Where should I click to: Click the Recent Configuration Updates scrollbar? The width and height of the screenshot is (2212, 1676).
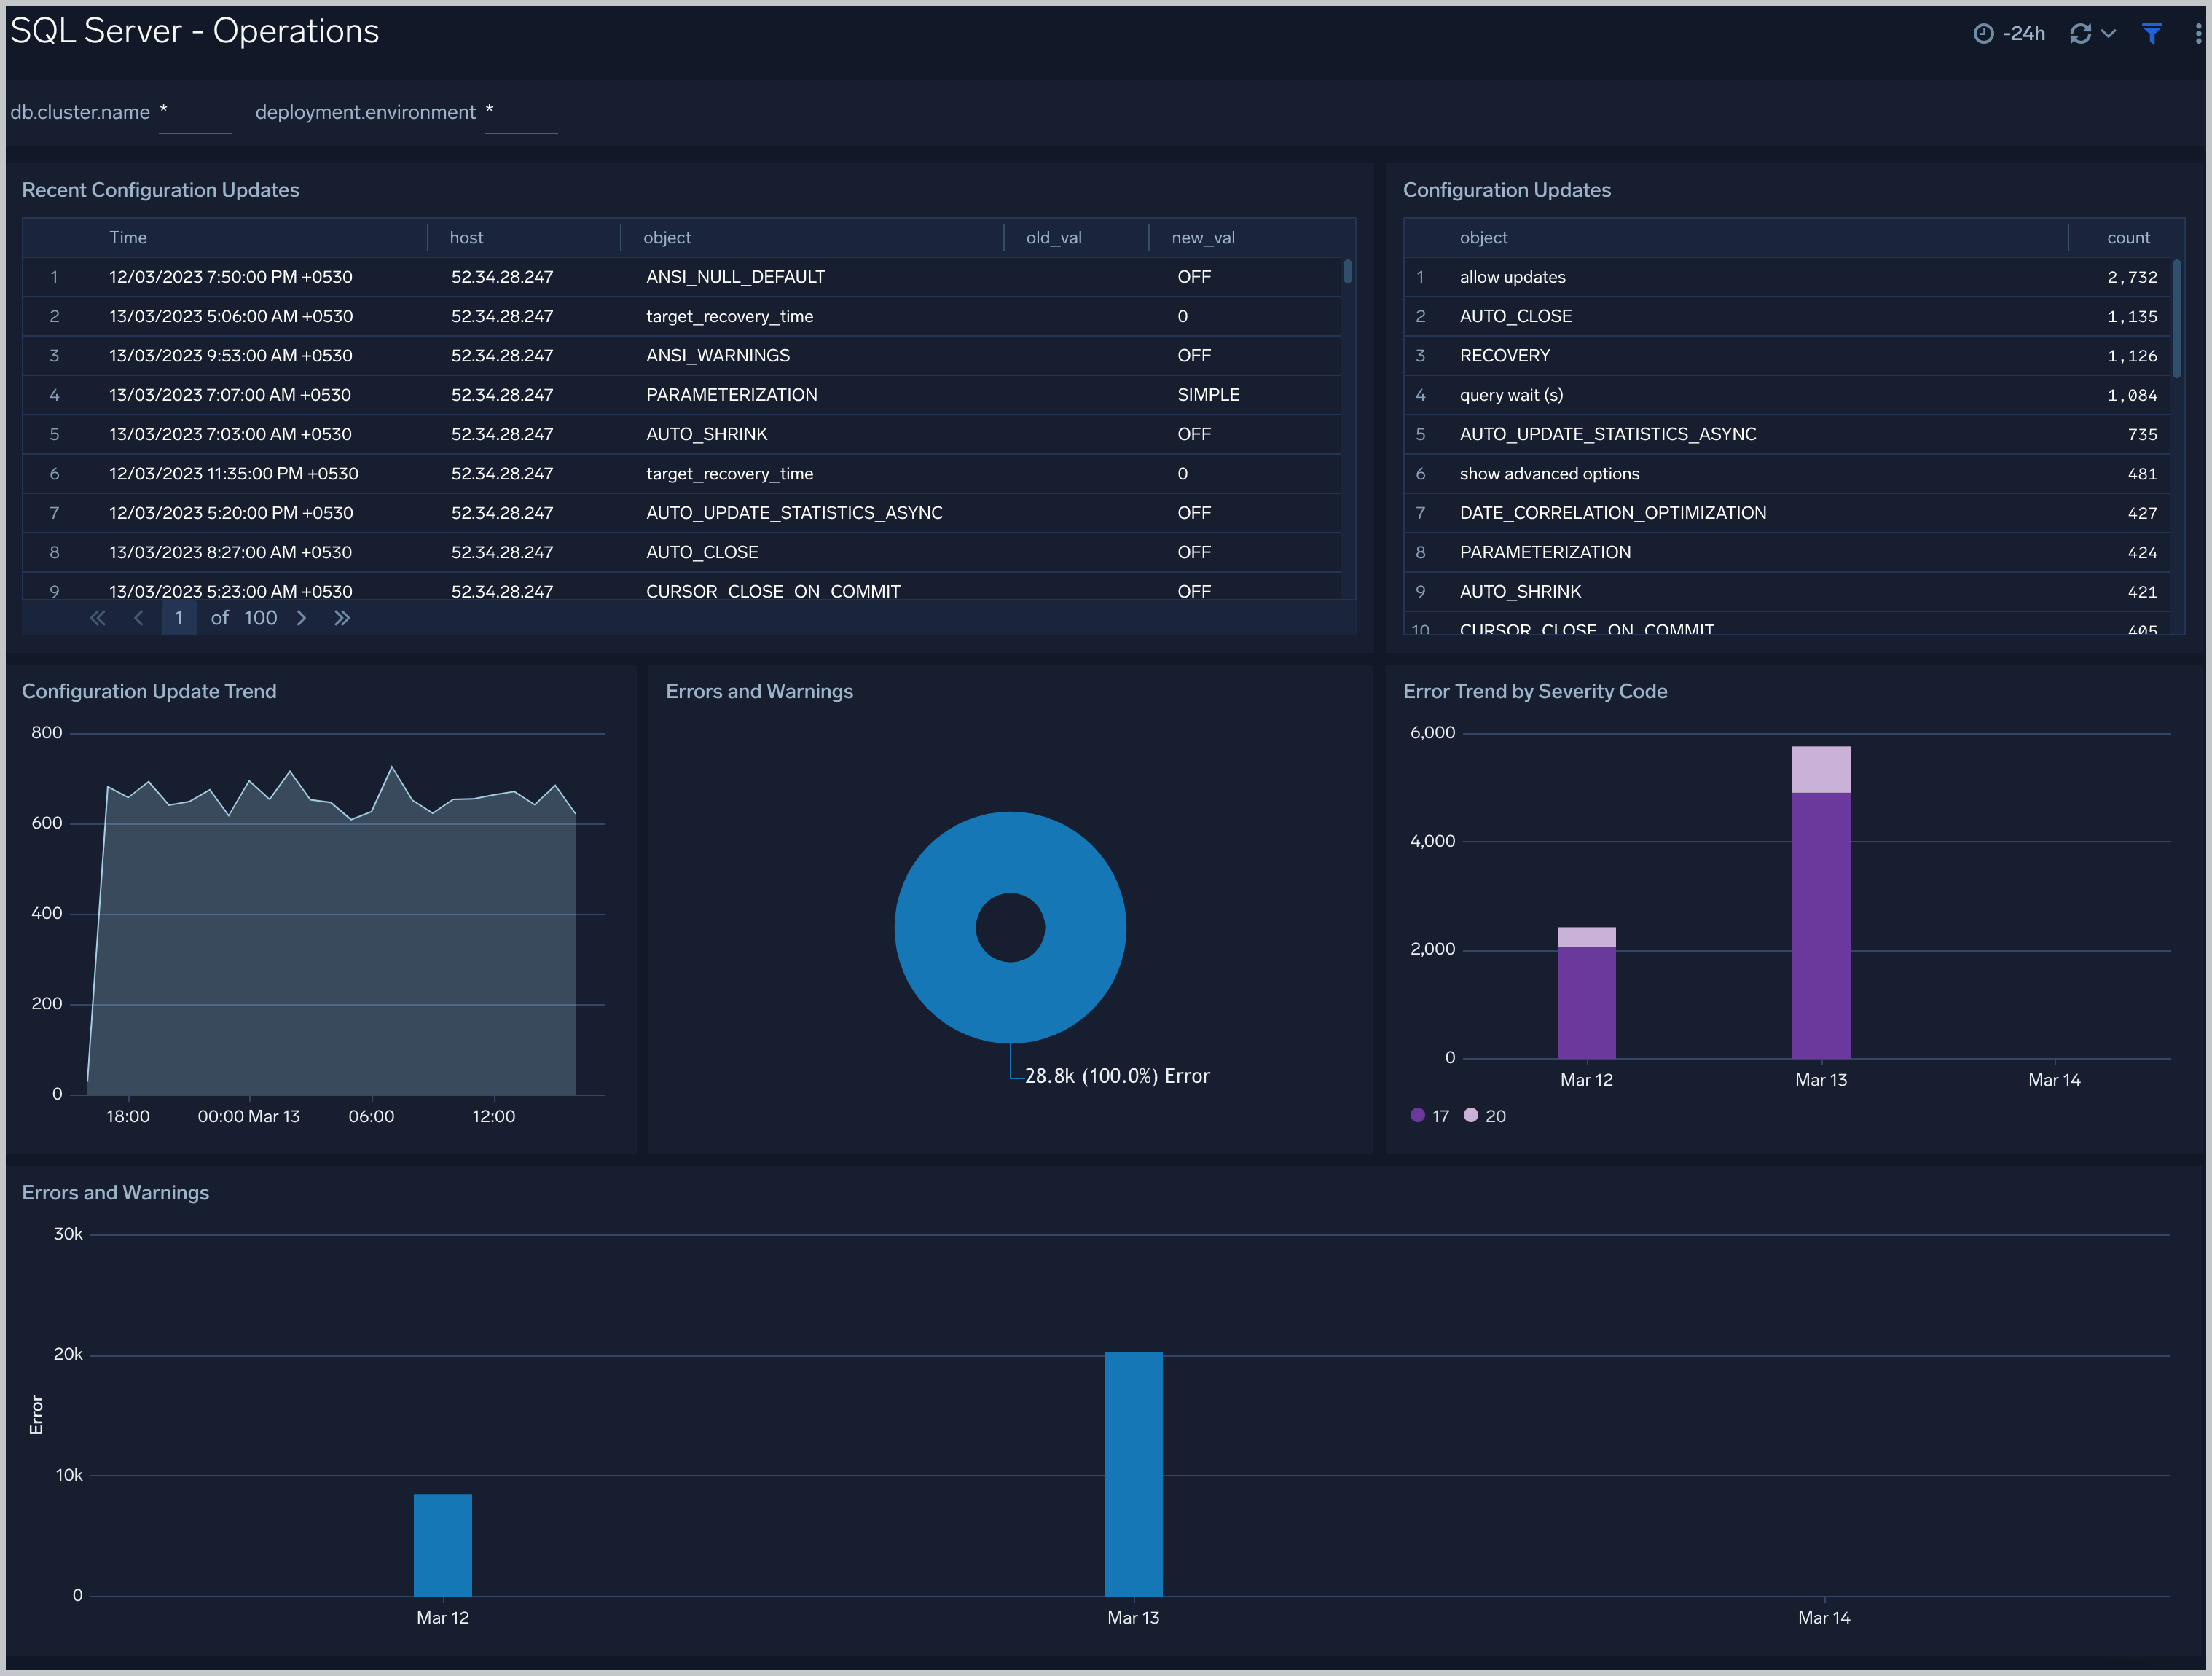1348,272
